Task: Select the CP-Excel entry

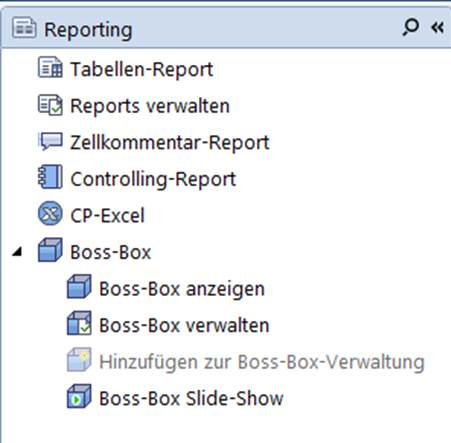Action: [x=107, y=215]
